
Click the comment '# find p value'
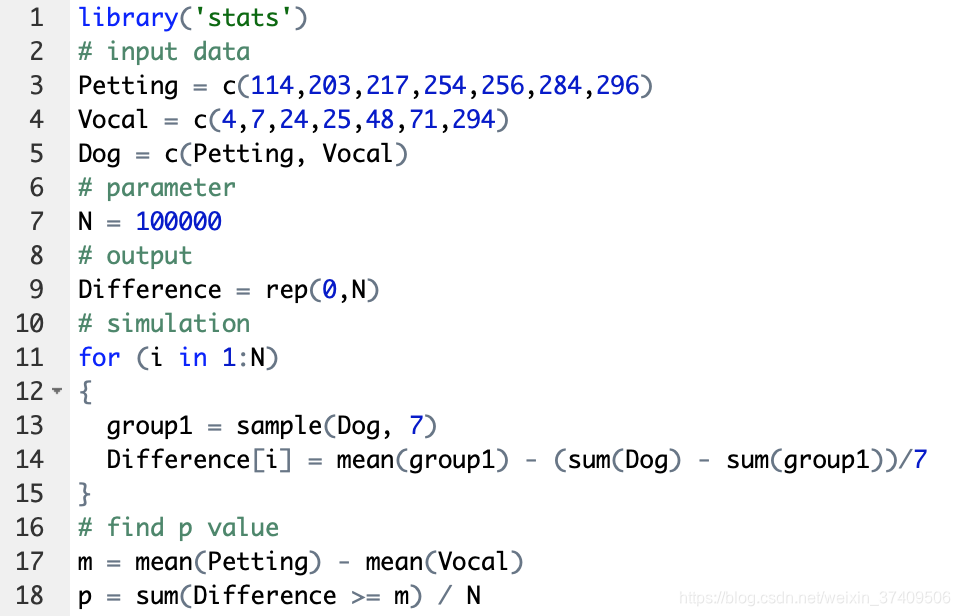[x=179, y=528]
